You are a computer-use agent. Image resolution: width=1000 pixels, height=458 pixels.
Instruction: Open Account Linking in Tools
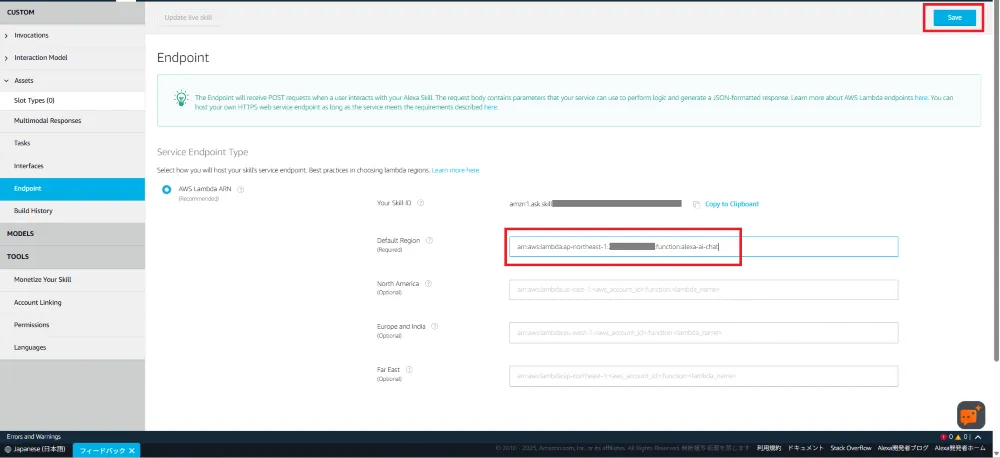[38, 302]
